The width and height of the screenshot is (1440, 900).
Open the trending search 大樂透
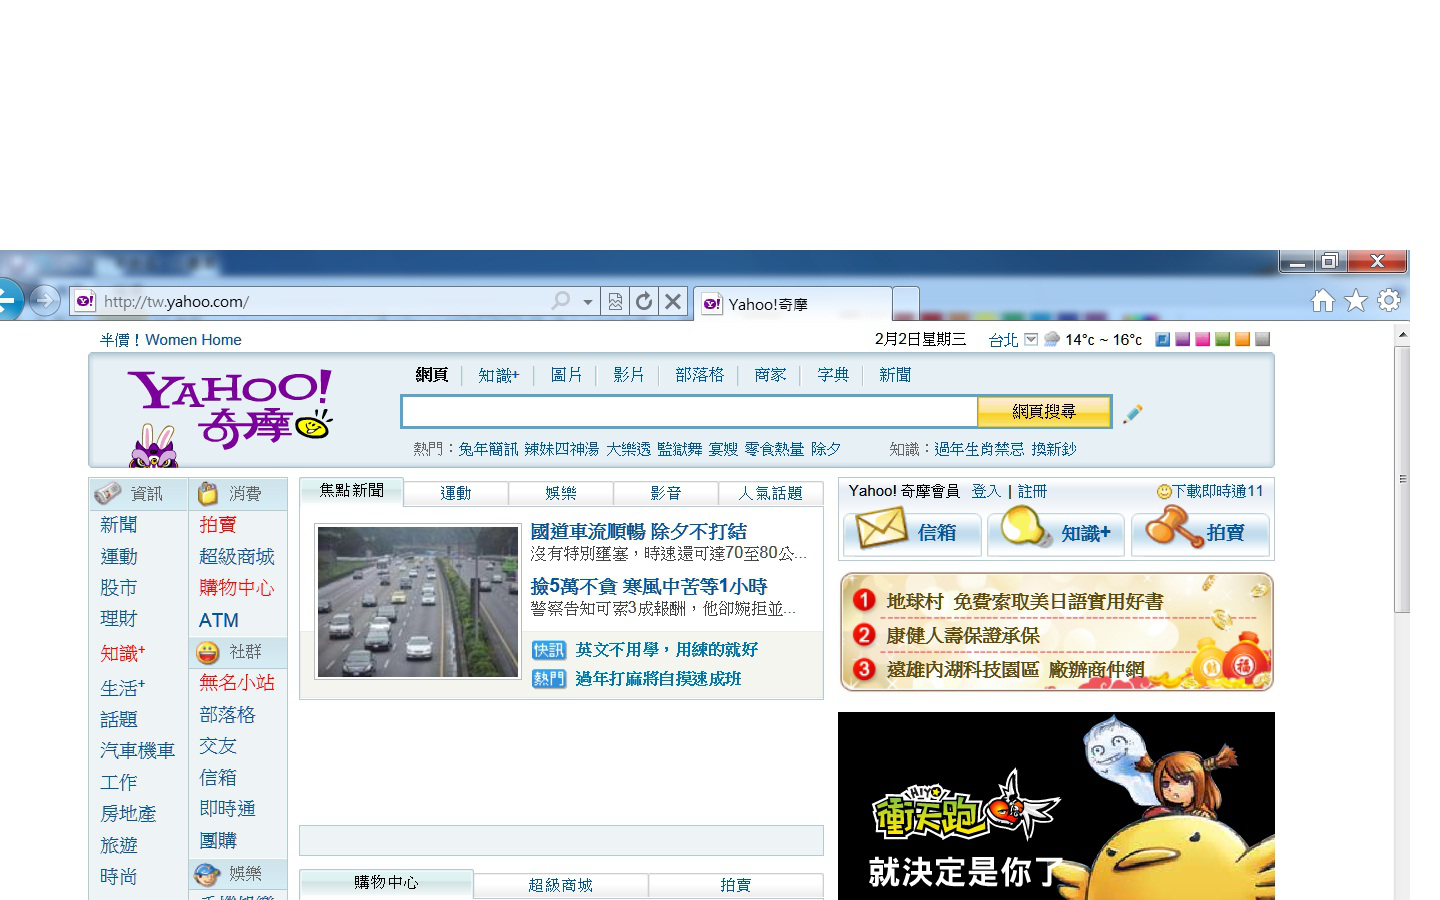[628, 449]
